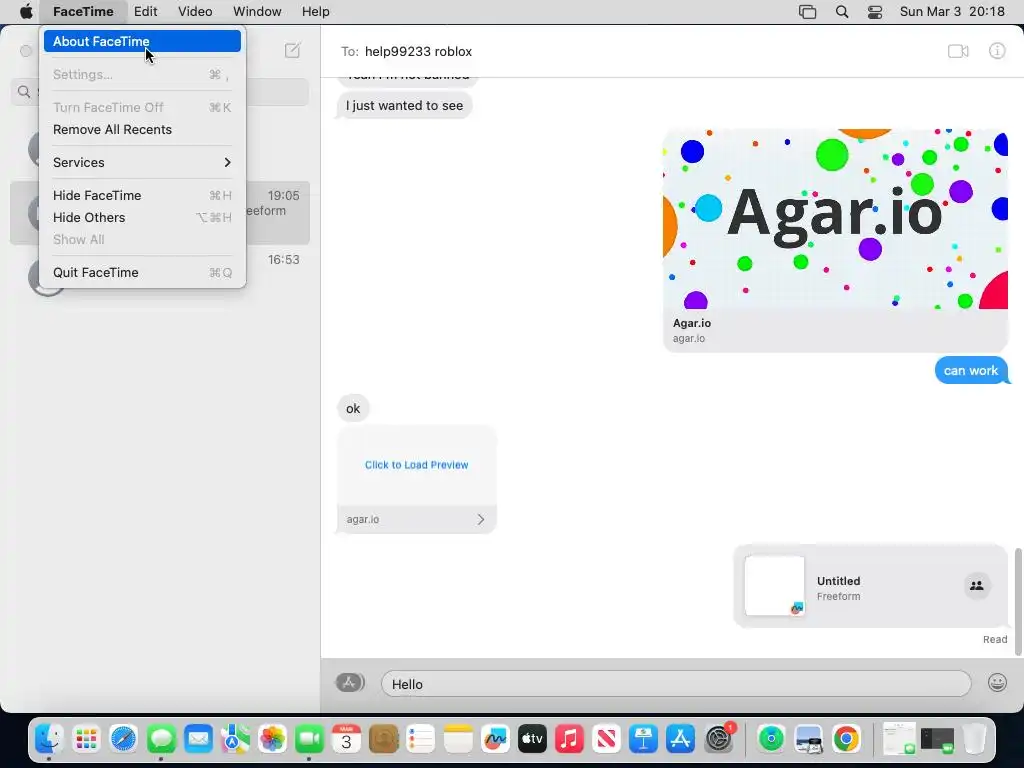This screenshot has height=768, width=1024.
Task: Open the Apple TV app in the dock
Action: point(532,739)
